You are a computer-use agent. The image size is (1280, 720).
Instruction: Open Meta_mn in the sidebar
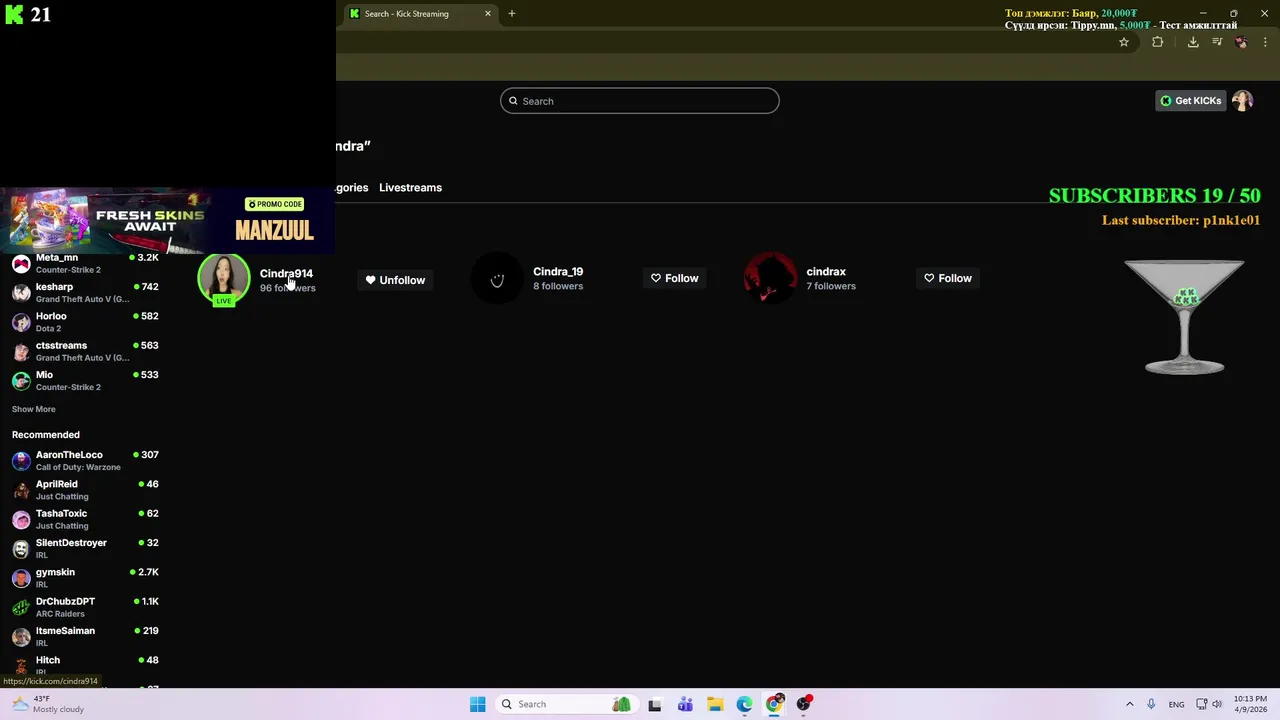[85, 263]
